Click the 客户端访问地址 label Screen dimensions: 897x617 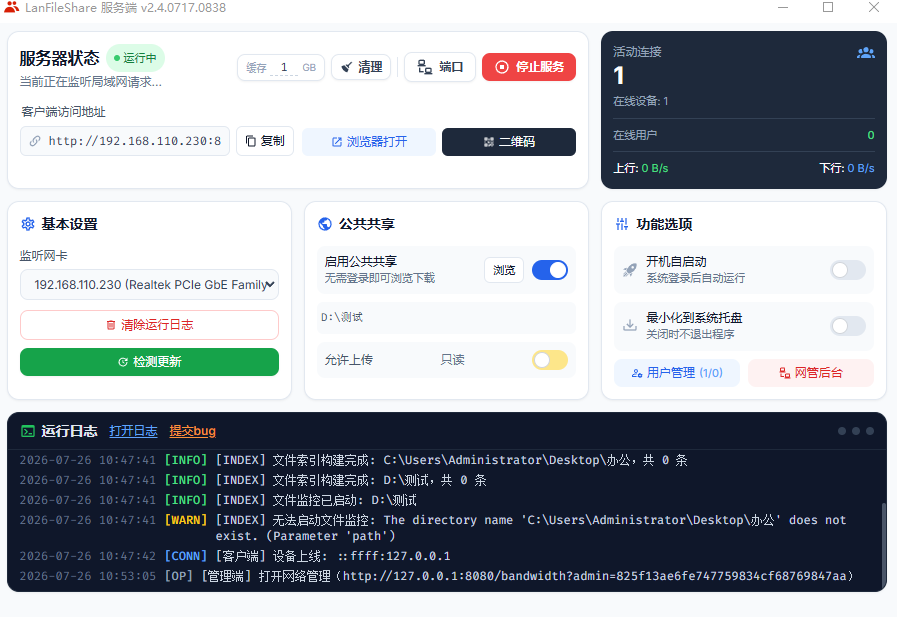coord(63,112)
